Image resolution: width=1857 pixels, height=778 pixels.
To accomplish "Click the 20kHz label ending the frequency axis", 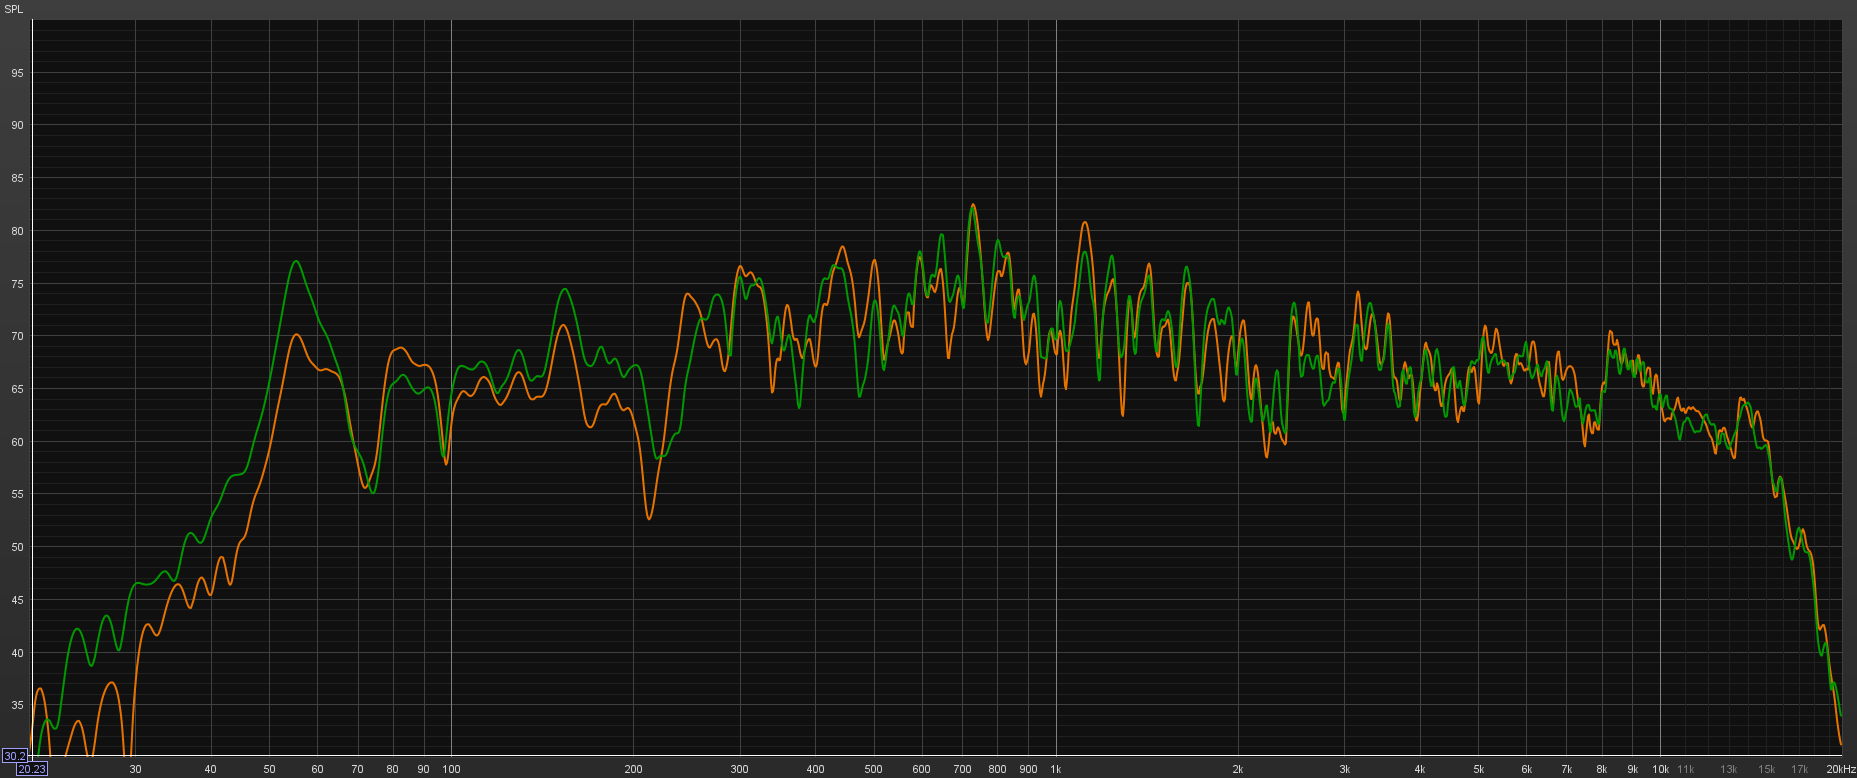I will [1841, 769].
